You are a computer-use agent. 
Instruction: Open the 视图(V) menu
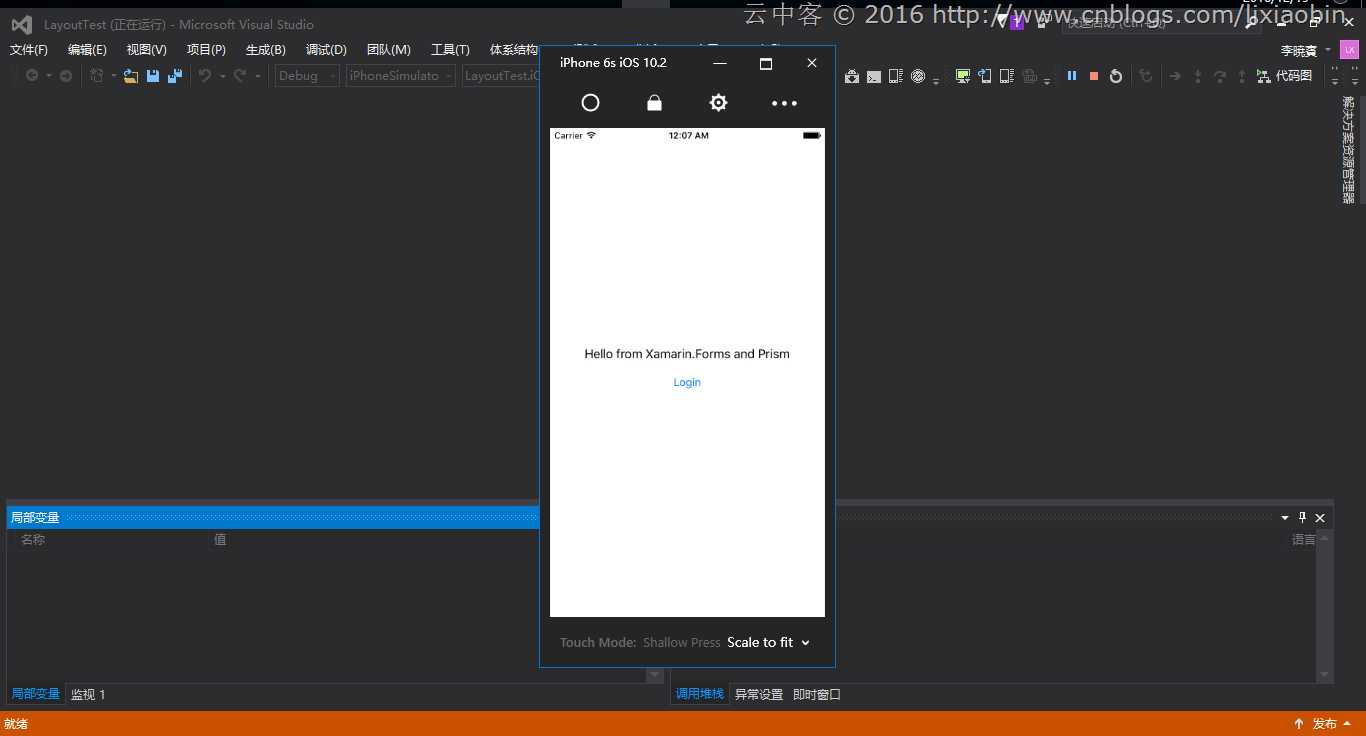[147, 50]
